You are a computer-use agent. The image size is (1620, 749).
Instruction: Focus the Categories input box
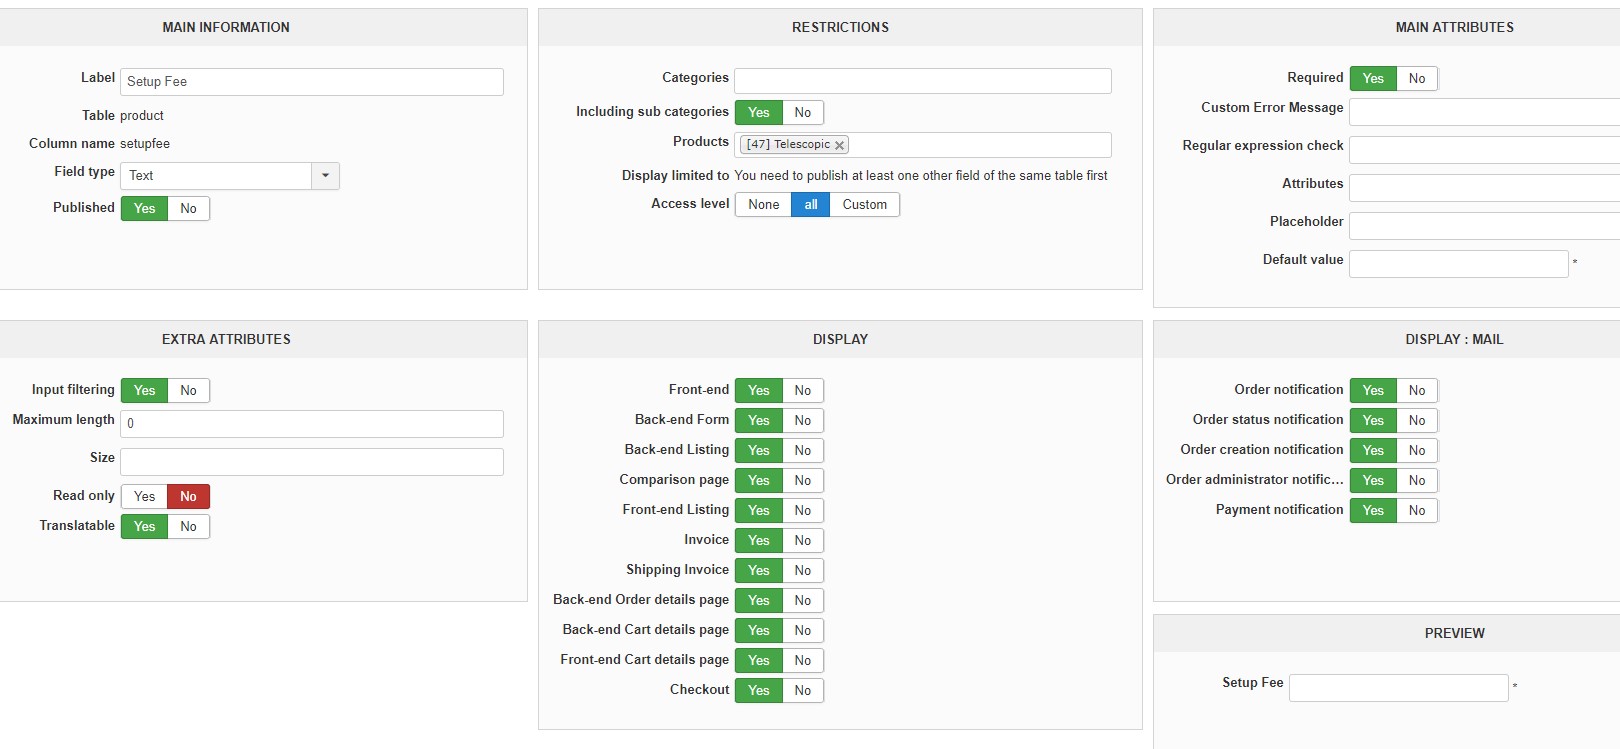click(922, 81)
